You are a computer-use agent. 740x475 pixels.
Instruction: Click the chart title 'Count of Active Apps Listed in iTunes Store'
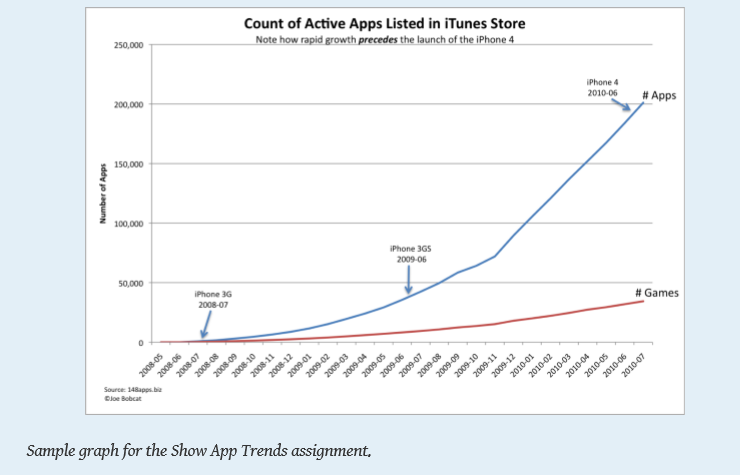click(384, 24)
